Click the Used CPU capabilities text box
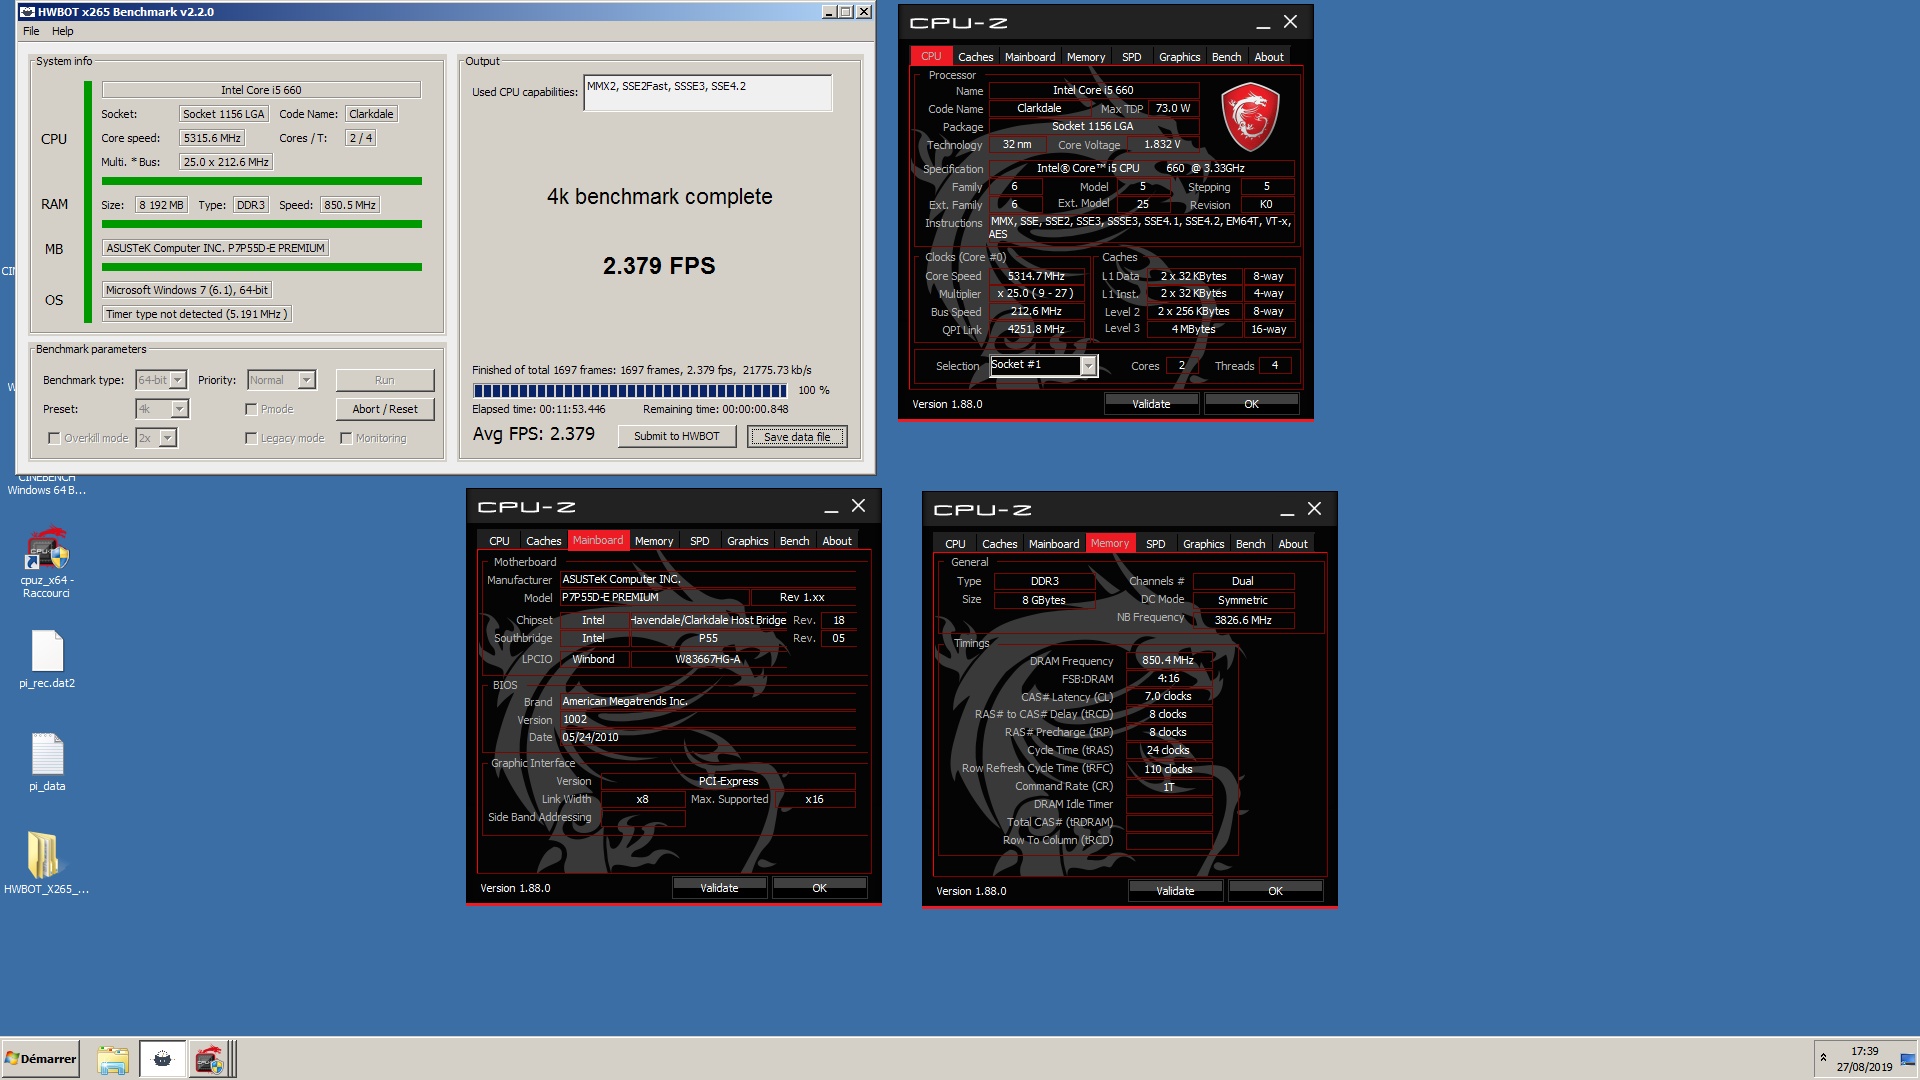Image resolution: width=1920 pixels, height=1080 pixels. tap(707, 93)
